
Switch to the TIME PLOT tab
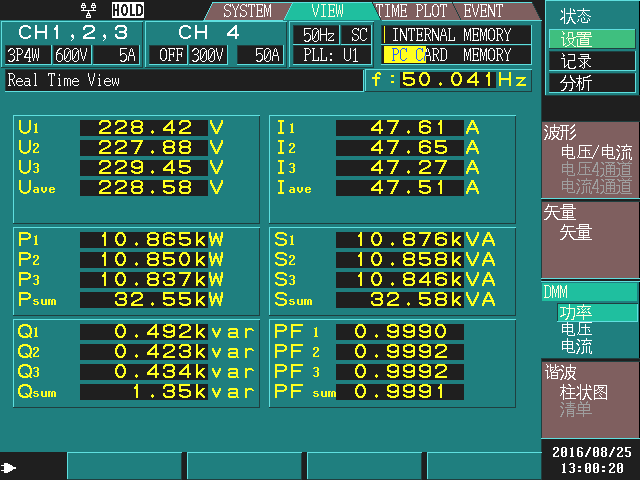(x=413, y=12)
